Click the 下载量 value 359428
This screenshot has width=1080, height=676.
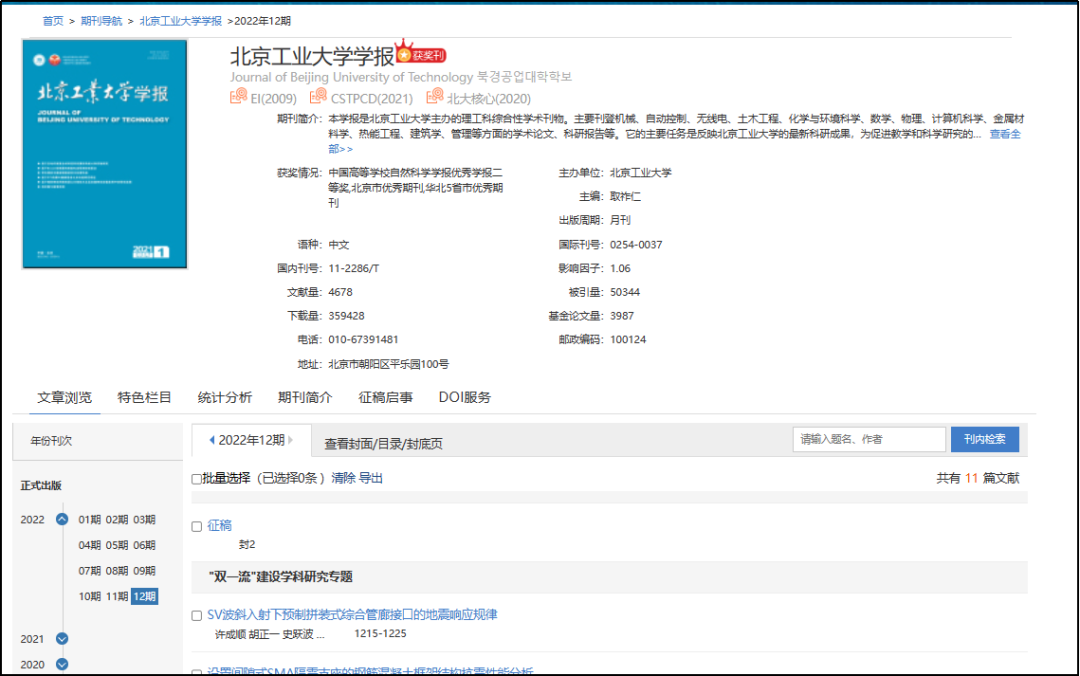coord(346,316)
